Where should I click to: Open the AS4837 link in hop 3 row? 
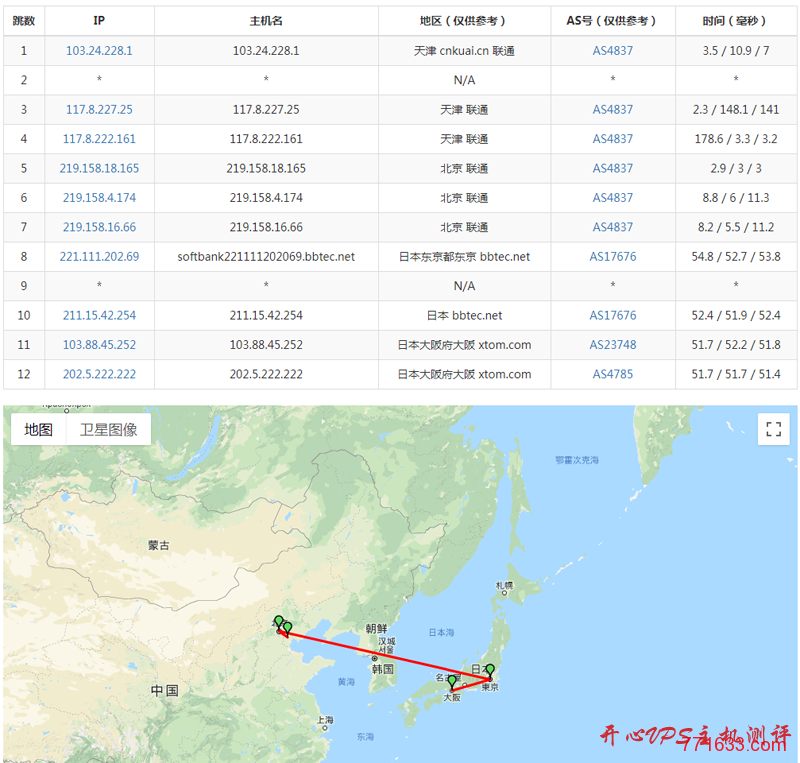coord(612,109)
